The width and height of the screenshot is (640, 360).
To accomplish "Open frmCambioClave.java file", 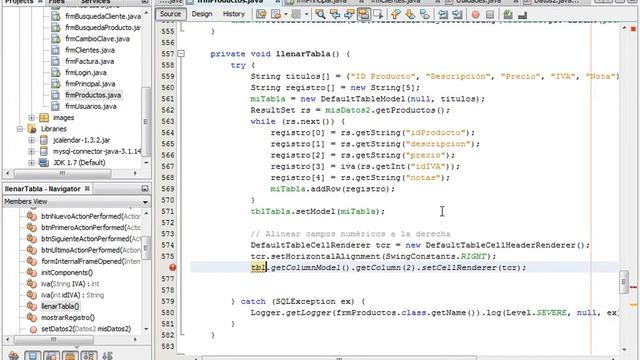I will (x=98, y=39).
